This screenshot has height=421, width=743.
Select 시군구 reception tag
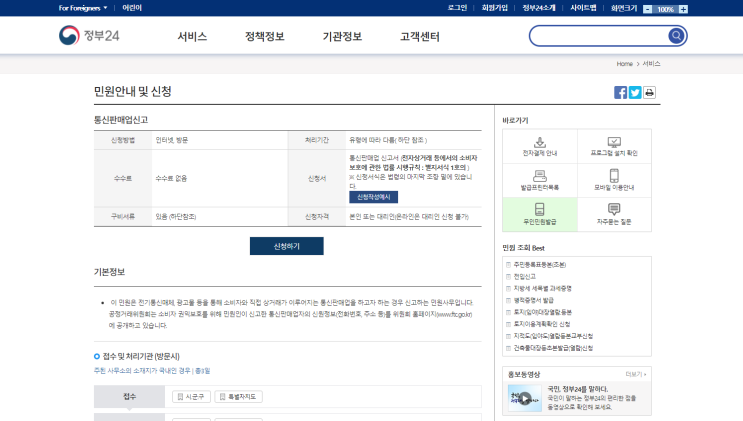191,396
